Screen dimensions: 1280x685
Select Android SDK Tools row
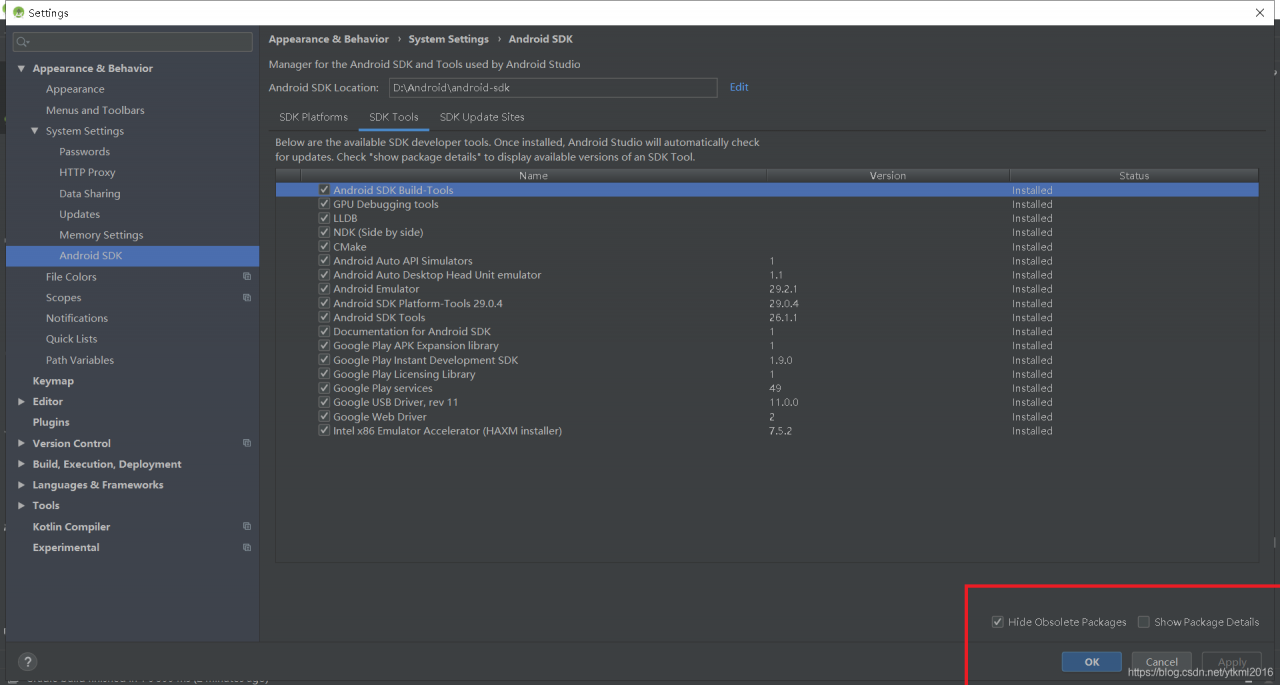tap(767, 318)
